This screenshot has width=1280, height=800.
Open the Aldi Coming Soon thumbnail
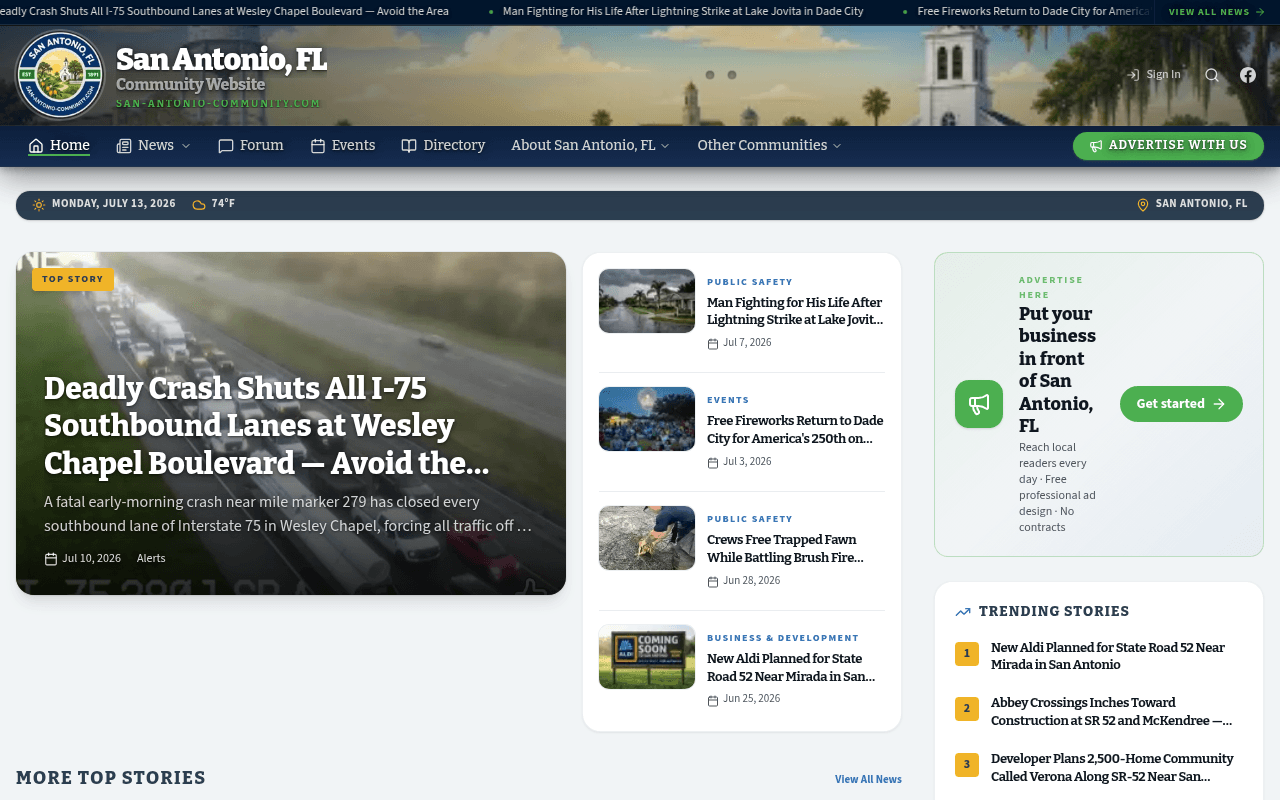[x=647, y=657]
